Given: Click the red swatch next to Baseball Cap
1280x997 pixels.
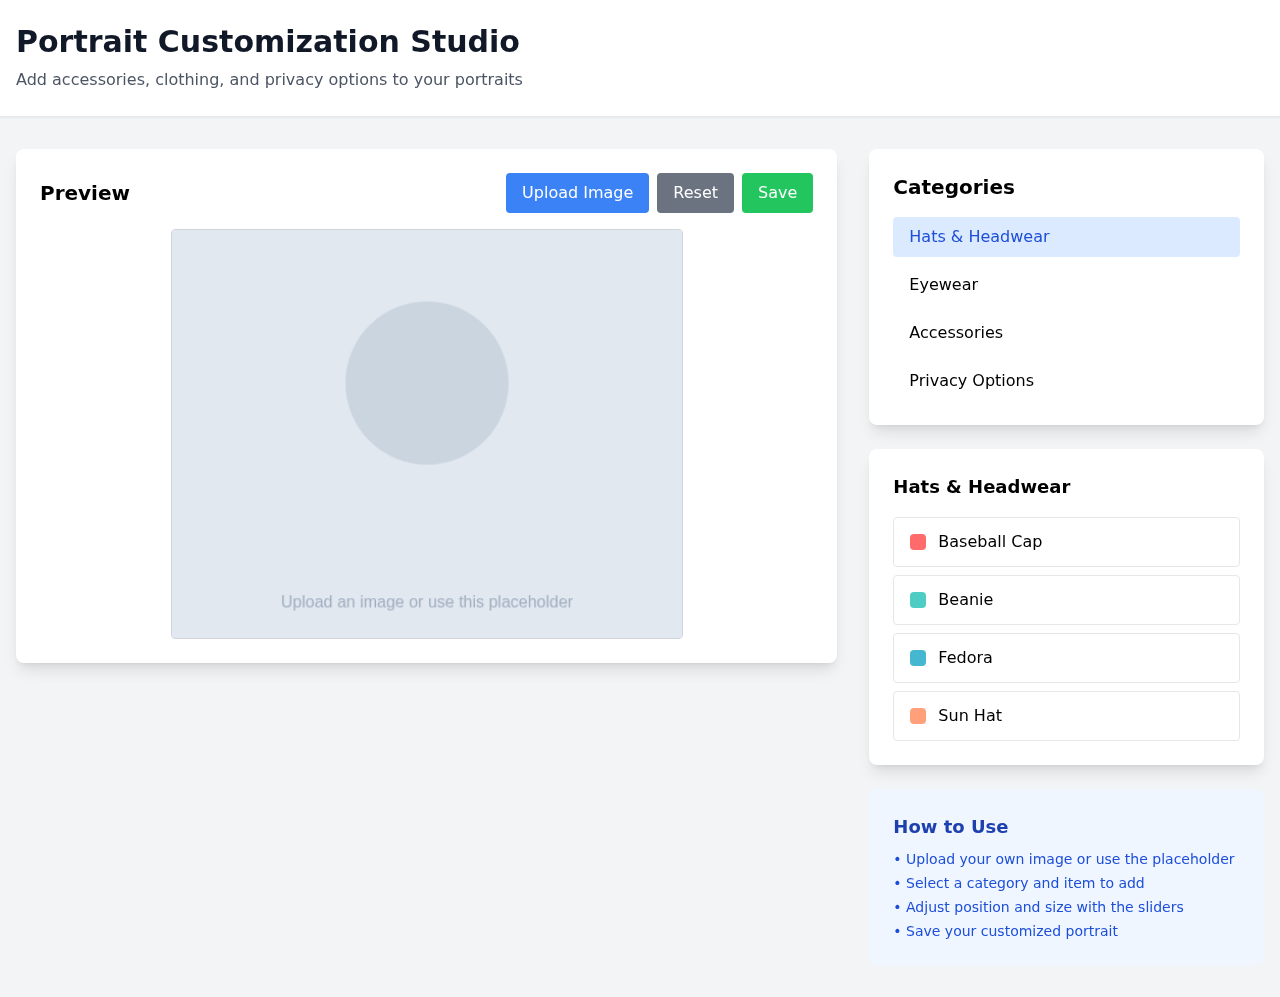Looking at the screenshot, I should [916, 541].
